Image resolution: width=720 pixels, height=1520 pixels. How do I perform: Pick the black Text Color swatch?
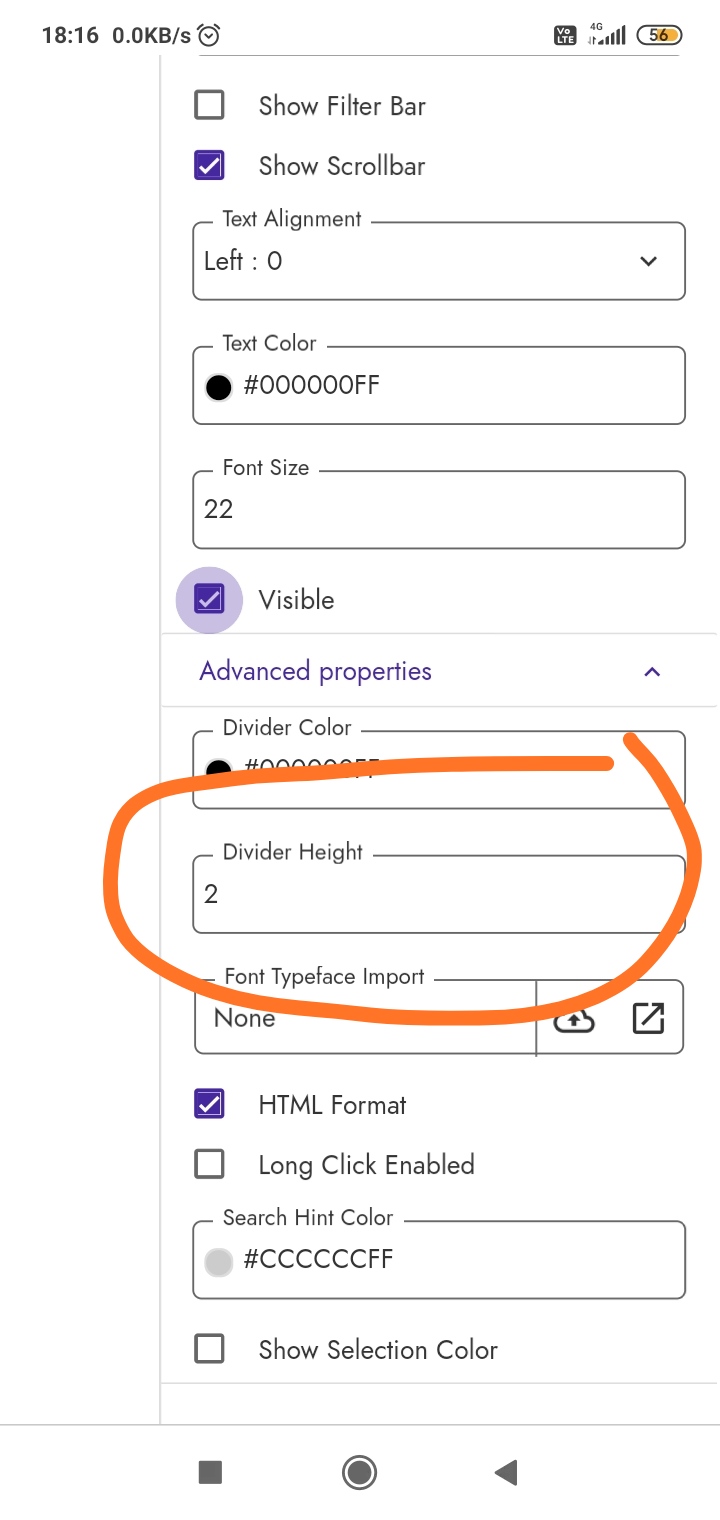(218, 387)
